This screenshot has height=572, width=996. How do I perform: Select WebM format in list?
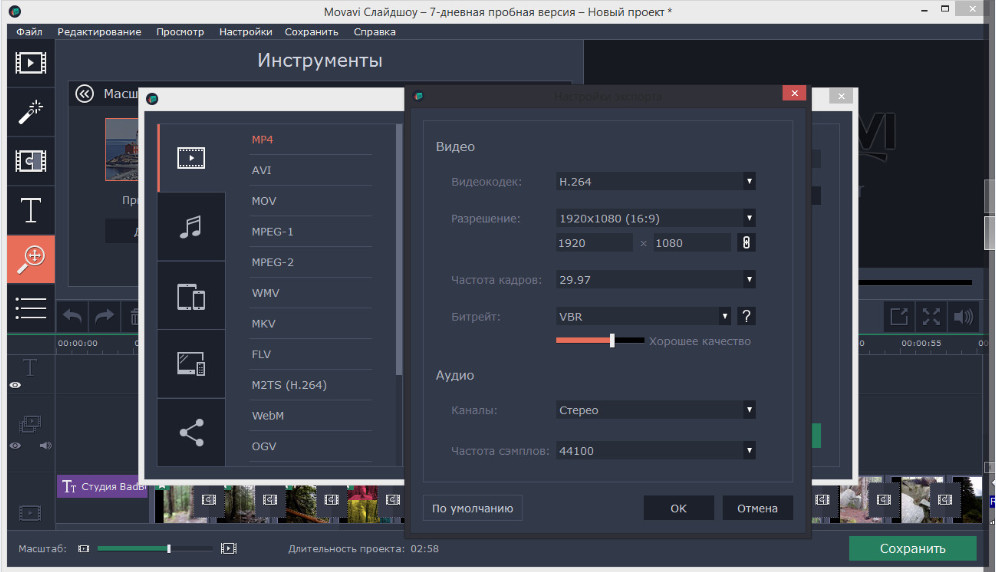(x=267, y=416)
